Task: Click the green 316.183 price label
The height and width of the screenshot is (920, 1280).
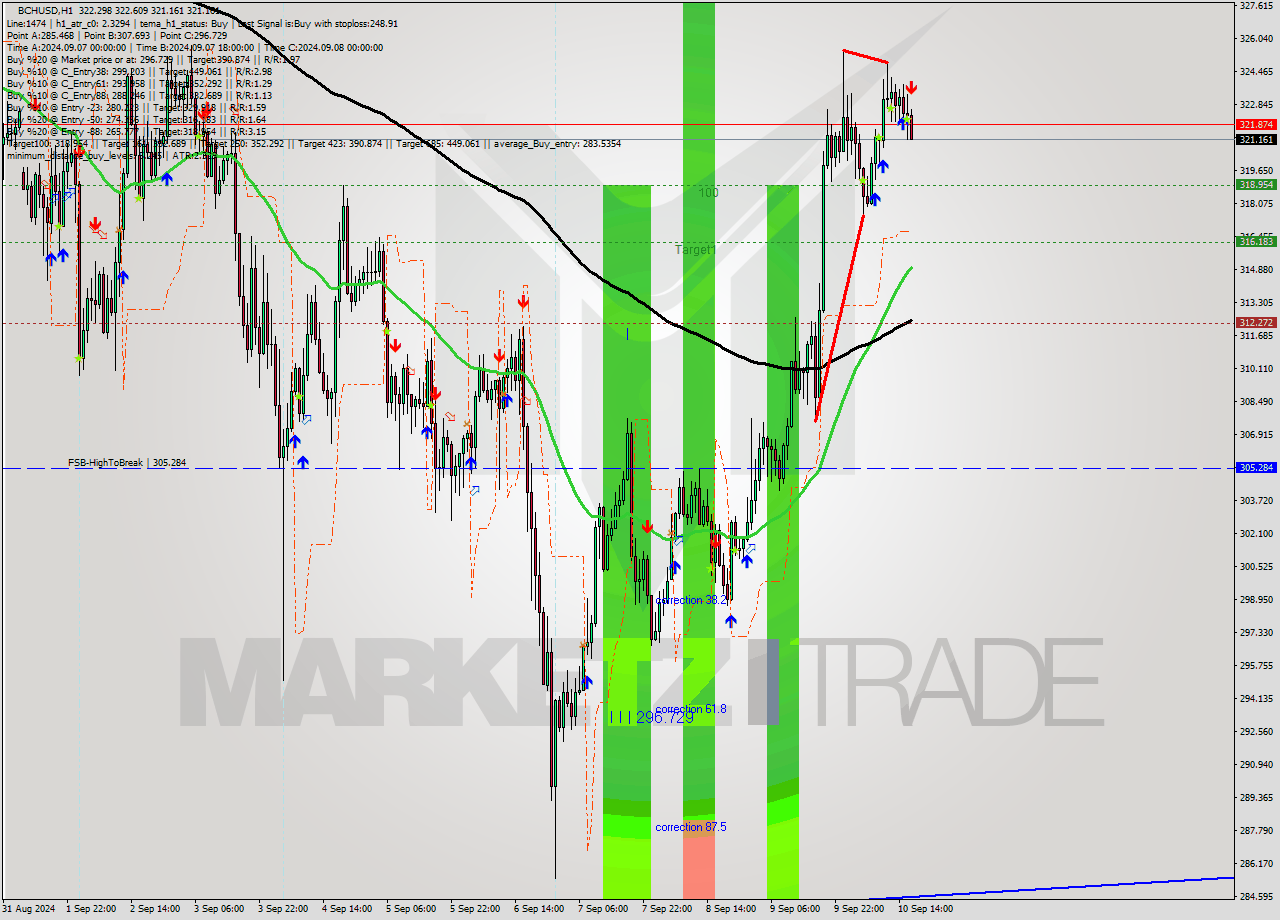Action: click(x=1256, y=241)
